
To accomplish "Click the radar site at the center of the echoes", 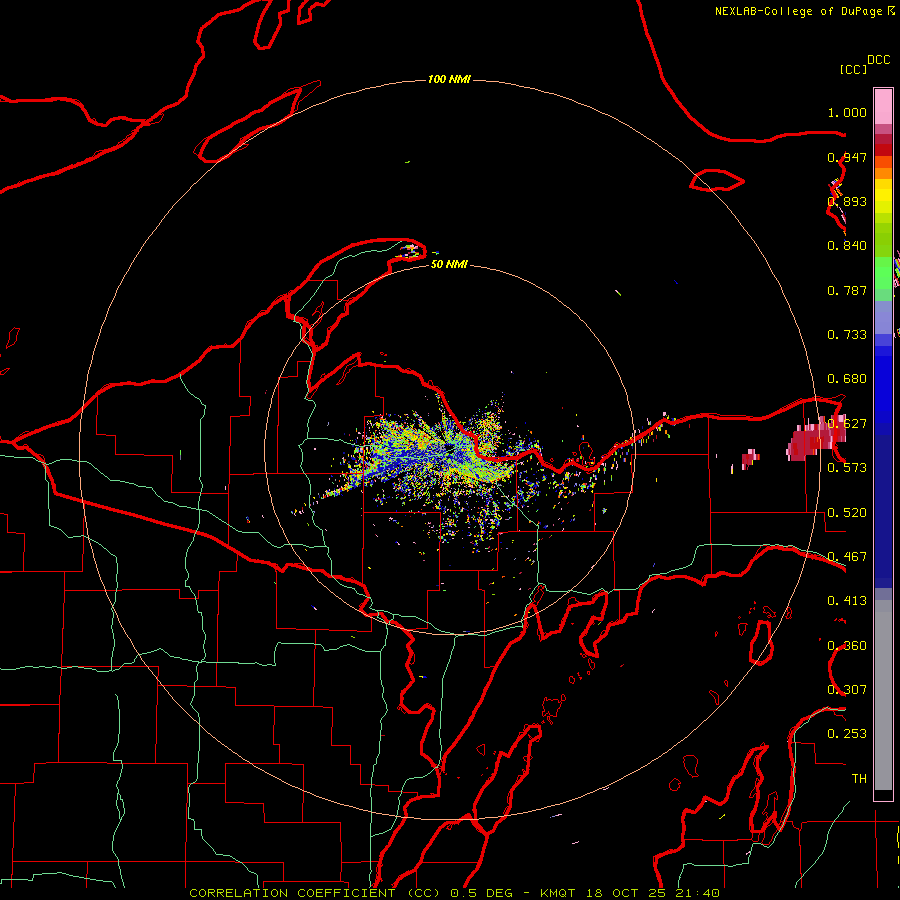I will click(448, 447).
